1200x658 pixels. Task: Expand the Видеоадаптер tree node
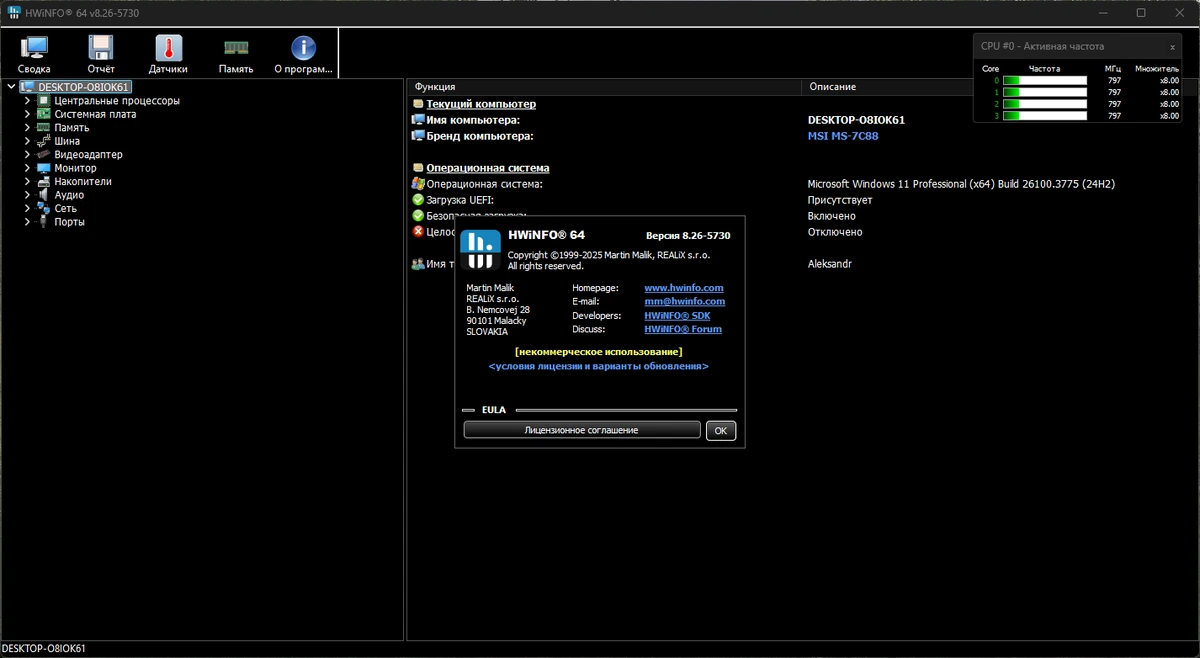click(x=28, y=155)
